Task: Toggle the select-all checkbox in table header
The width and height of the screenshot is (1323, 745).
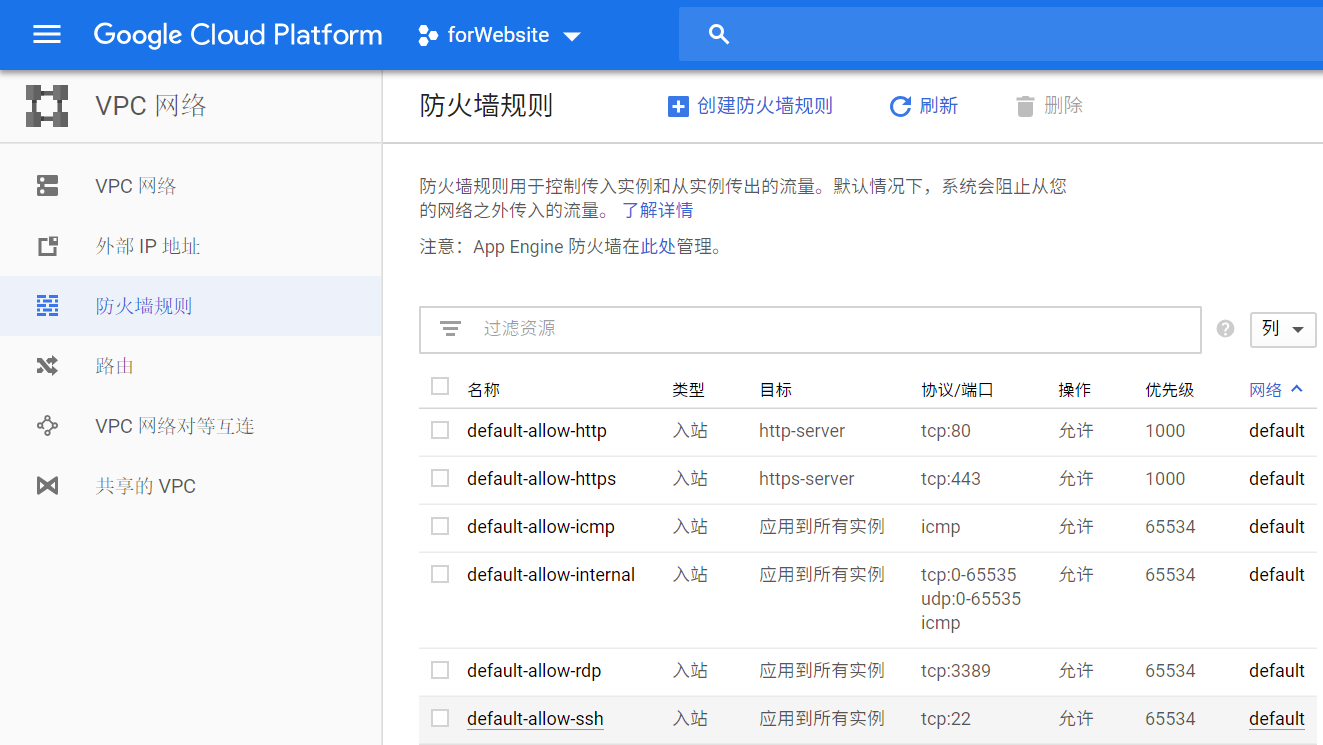Action: pyautogui.click(x=440, y=387)
